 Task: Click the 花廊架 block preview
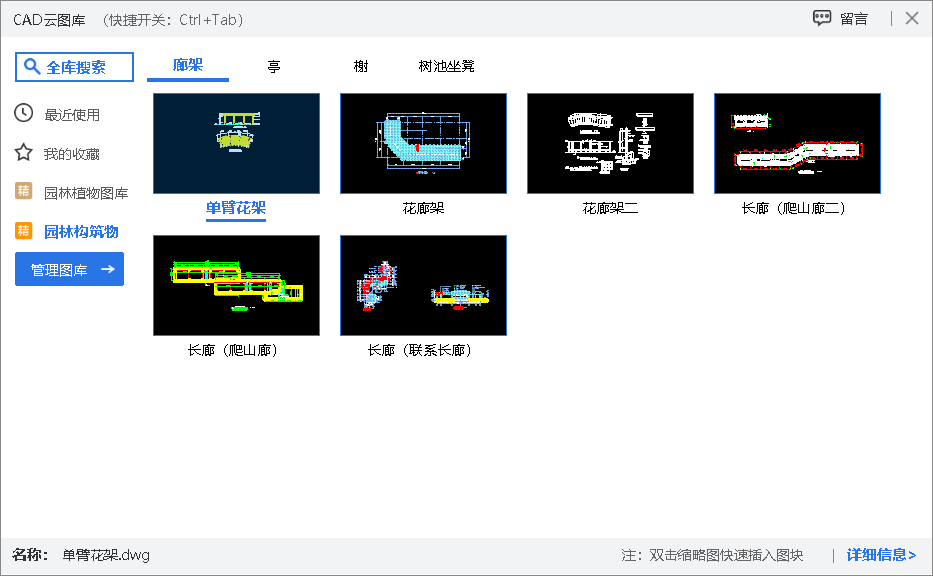[423, 142]
